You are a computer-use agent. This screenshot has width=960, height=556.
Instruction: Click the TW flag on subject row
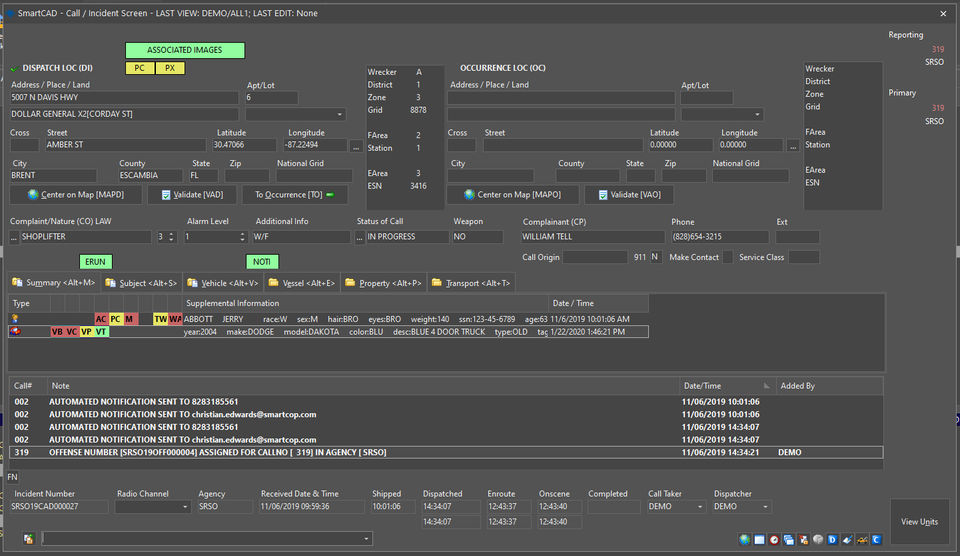point(160,319)
